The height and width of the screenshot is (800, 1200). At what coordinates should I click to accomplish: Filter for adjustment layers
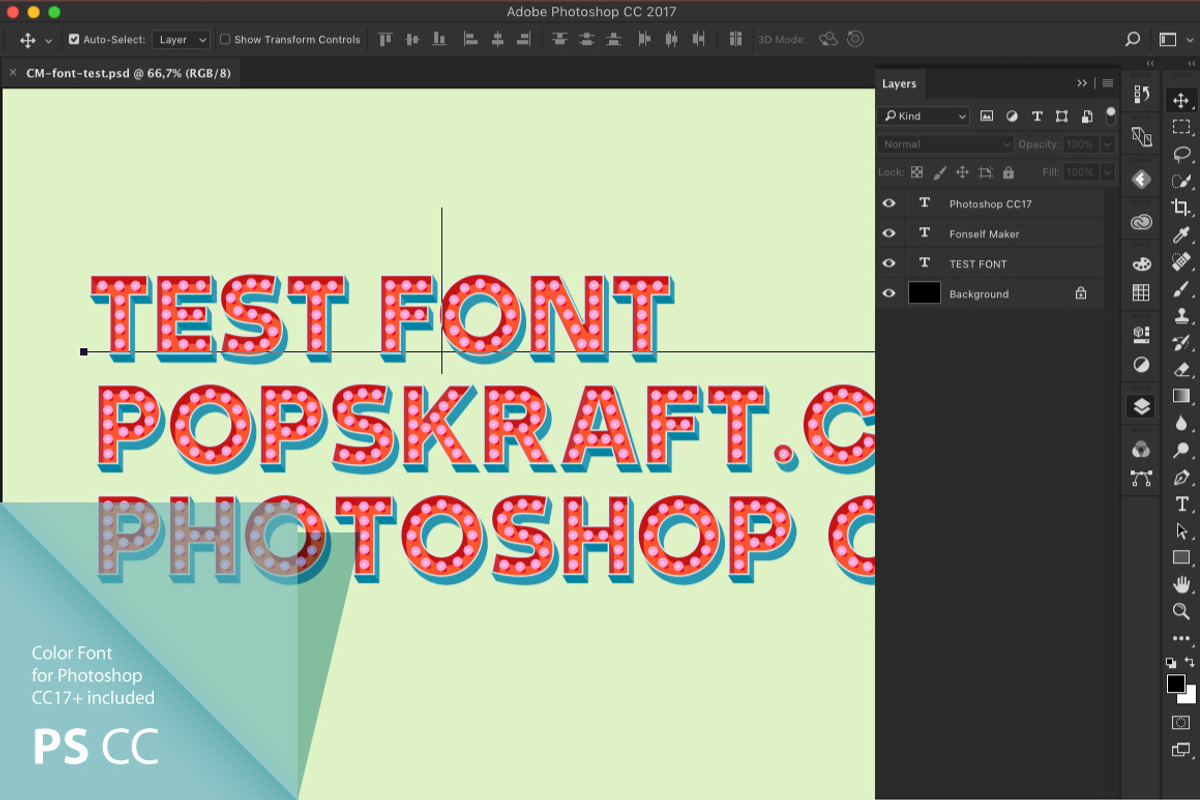coord(1012,116)
